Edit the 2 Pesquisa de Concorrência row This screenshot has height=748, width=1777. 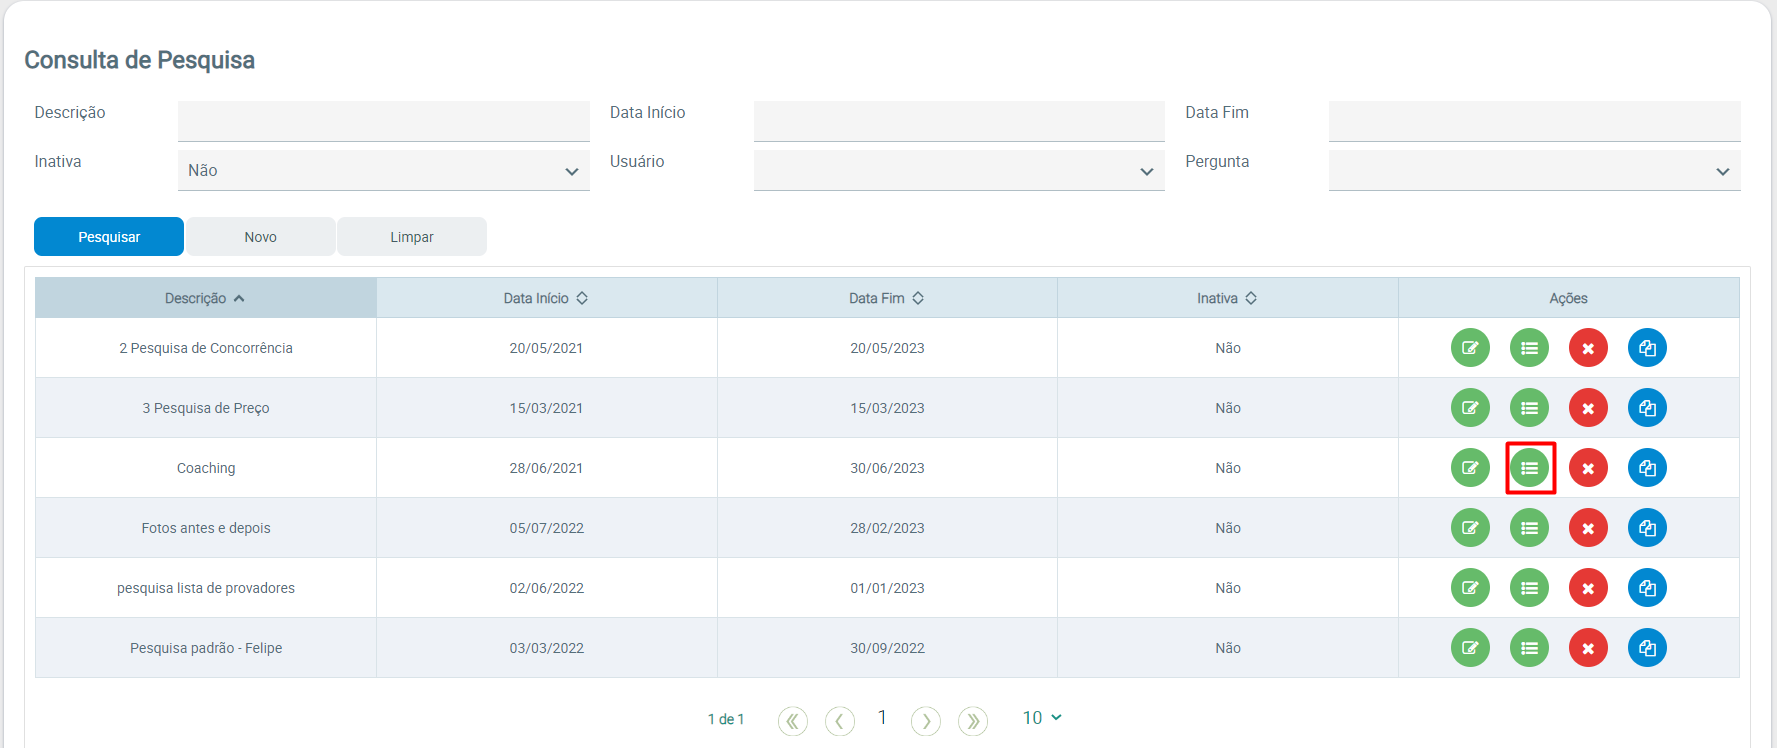[x=1470, y=348]
